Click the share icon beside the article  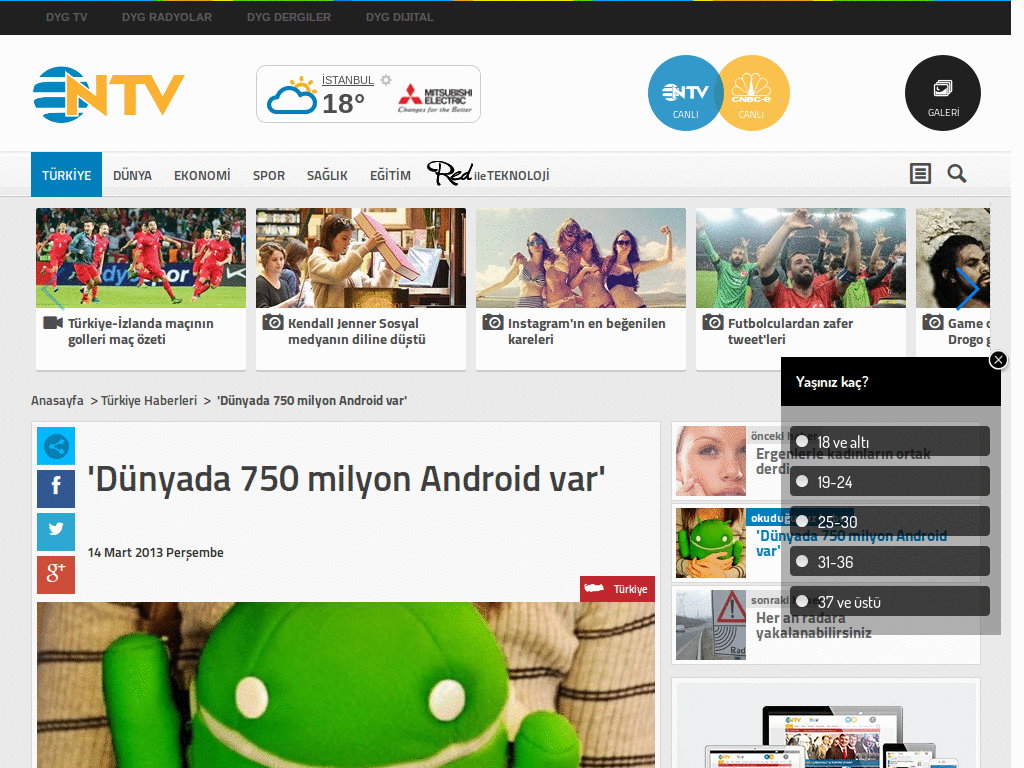pos(56,446)
